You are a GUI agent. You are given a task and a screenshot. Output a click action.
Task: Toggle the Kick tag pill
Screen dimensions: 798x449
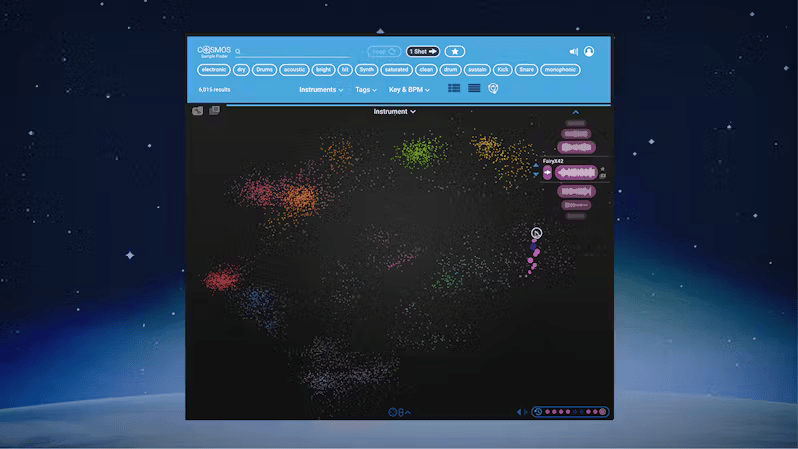click(x=503, y=70)
